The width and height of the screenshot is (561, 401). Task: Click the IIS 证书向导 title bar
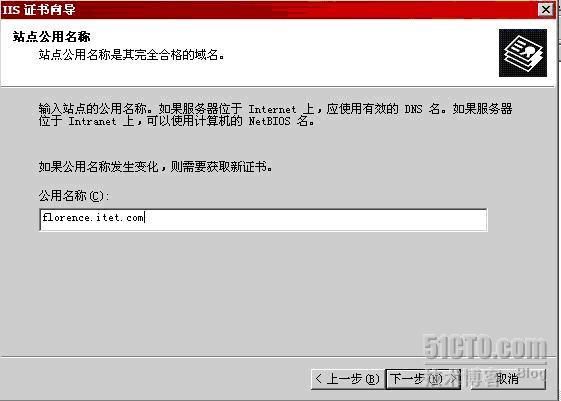point(268,9)
